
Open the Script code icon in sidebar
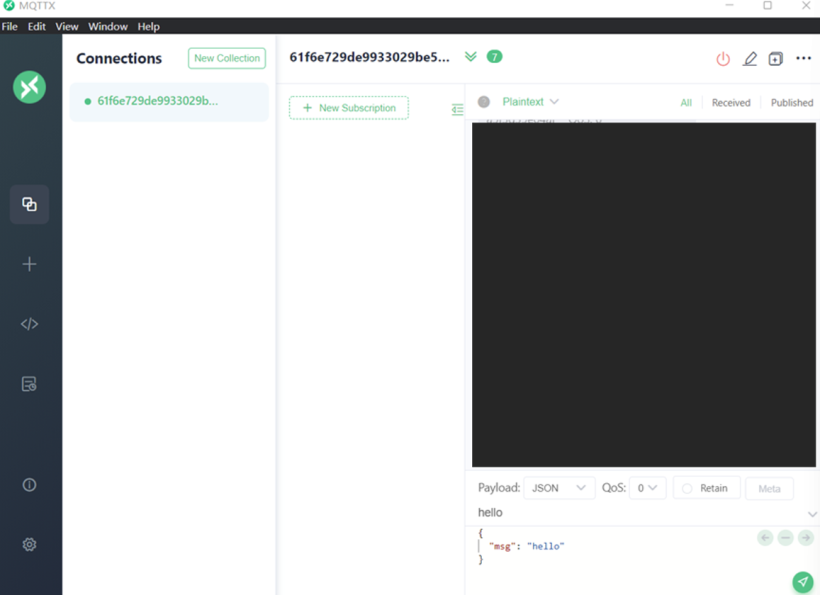29,324
